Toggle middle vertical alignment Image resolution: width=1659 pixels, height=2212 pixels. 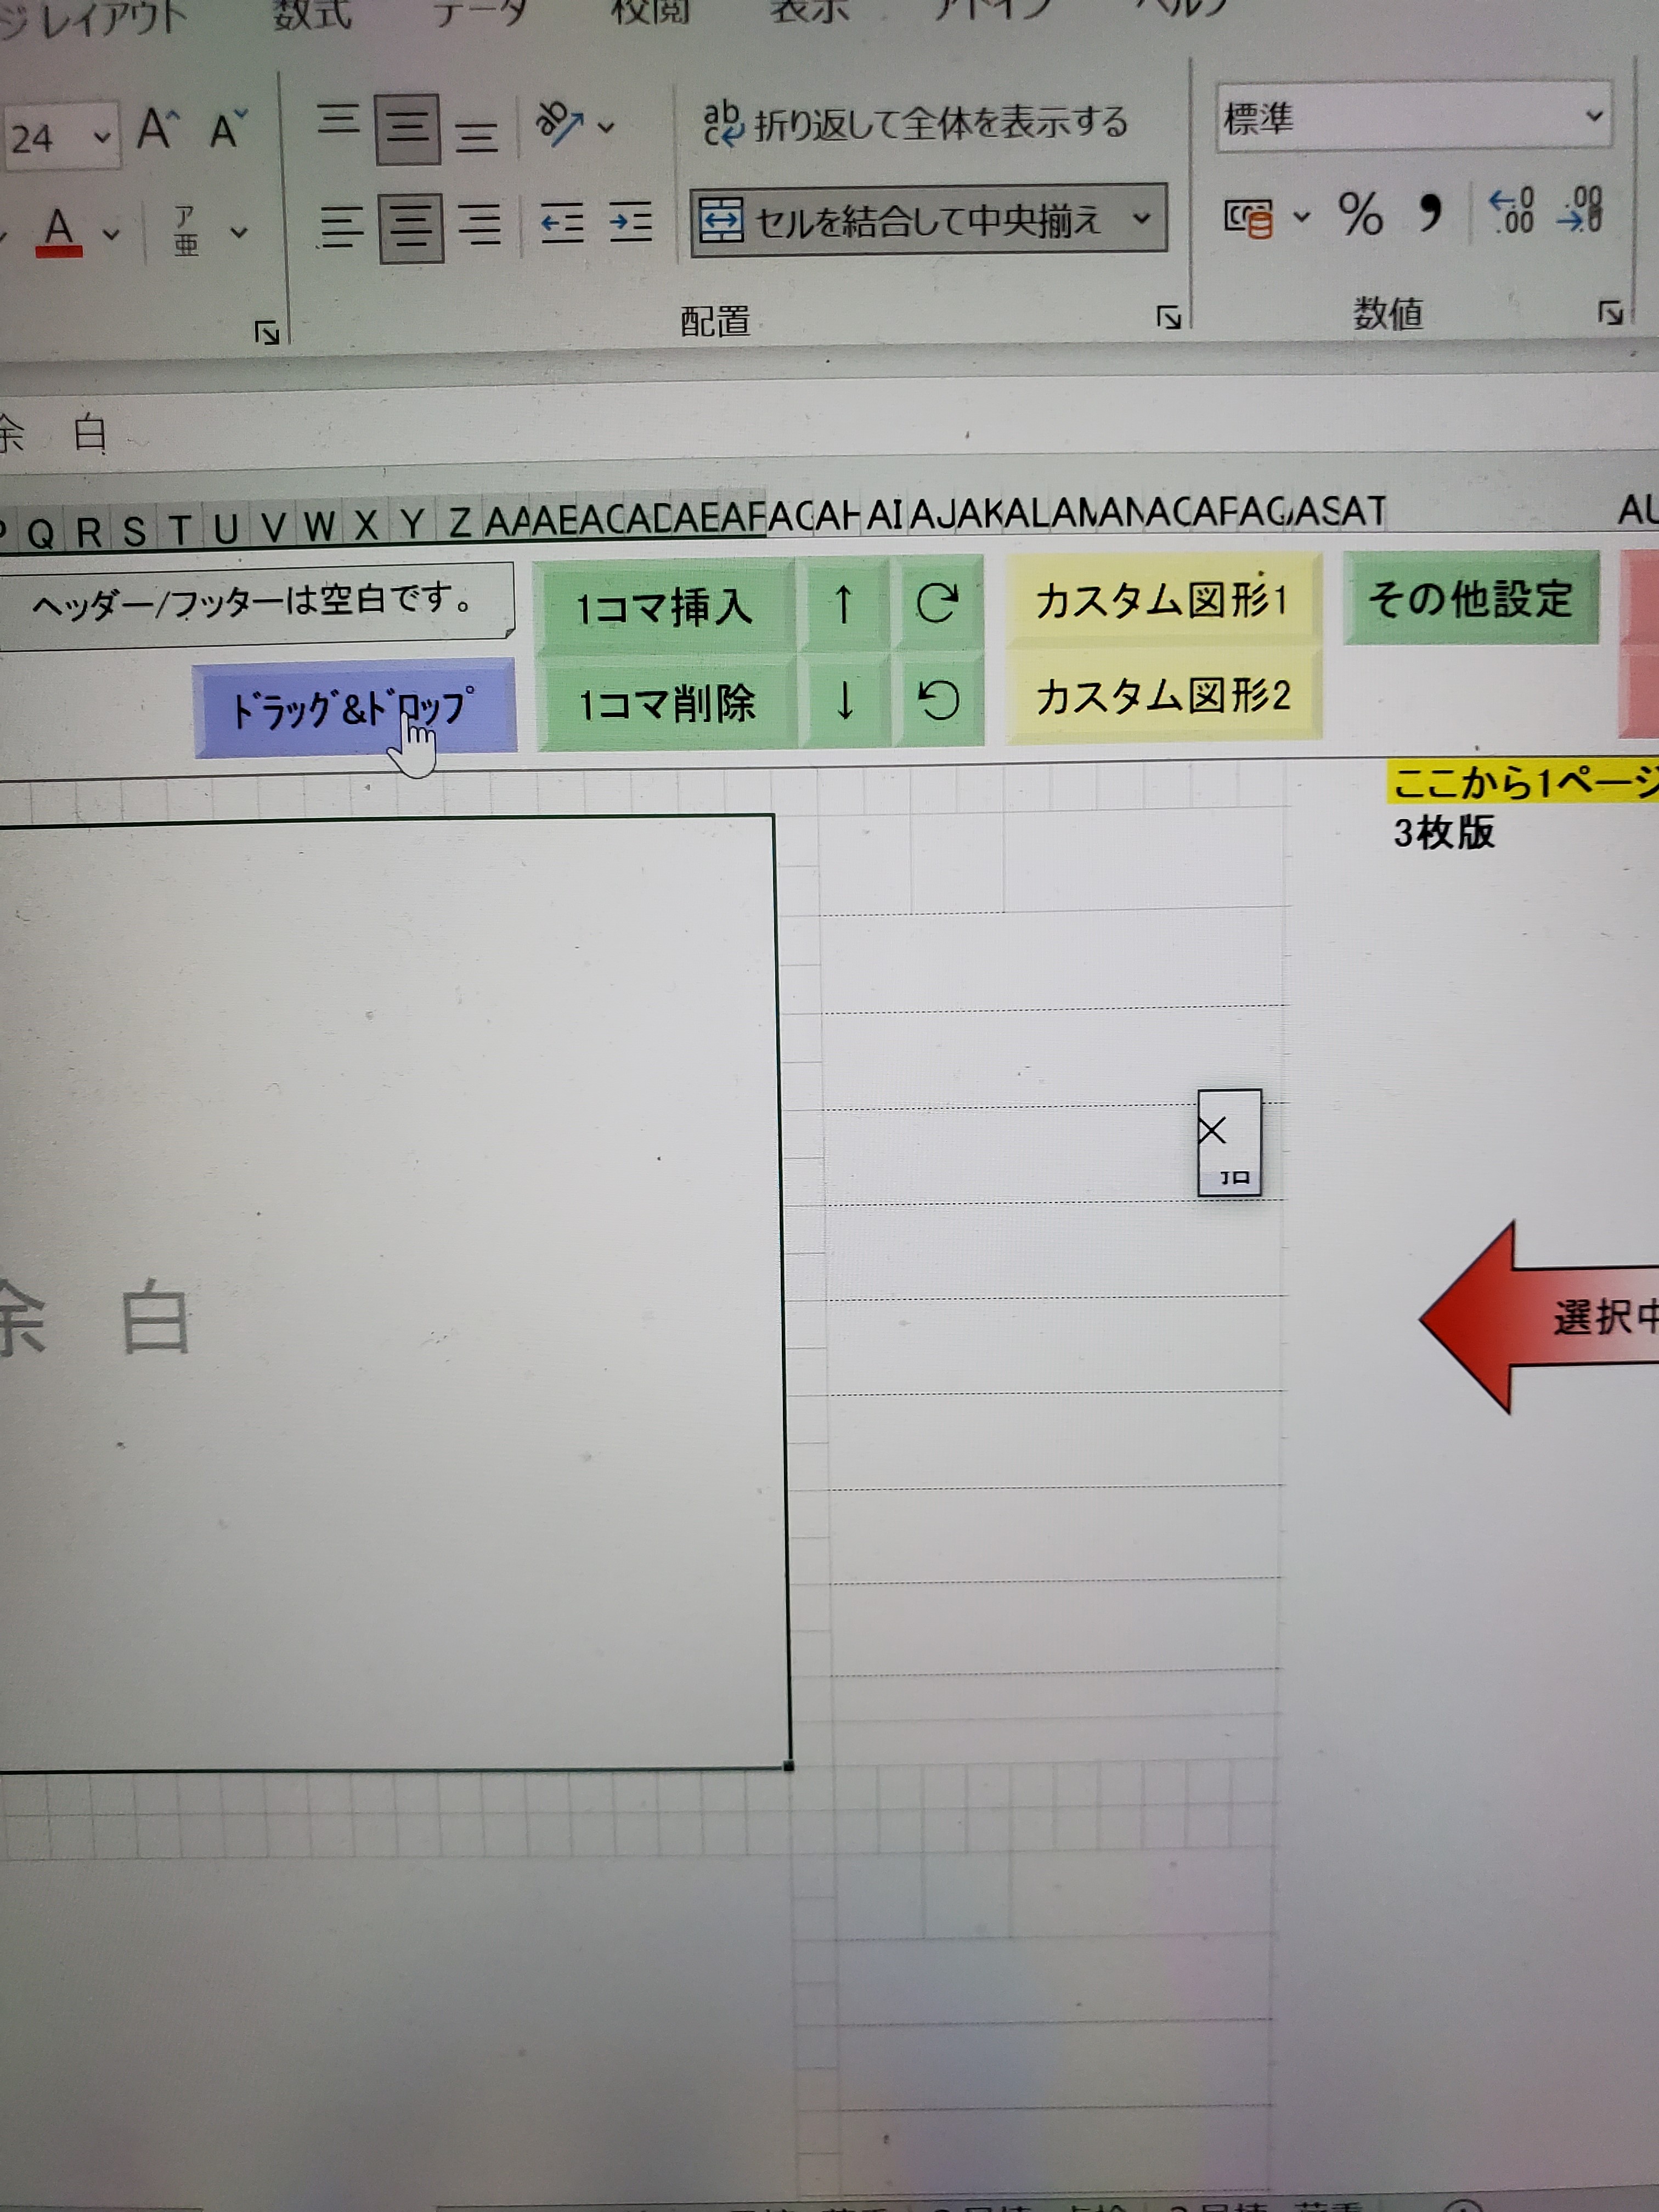pos(407,129)
